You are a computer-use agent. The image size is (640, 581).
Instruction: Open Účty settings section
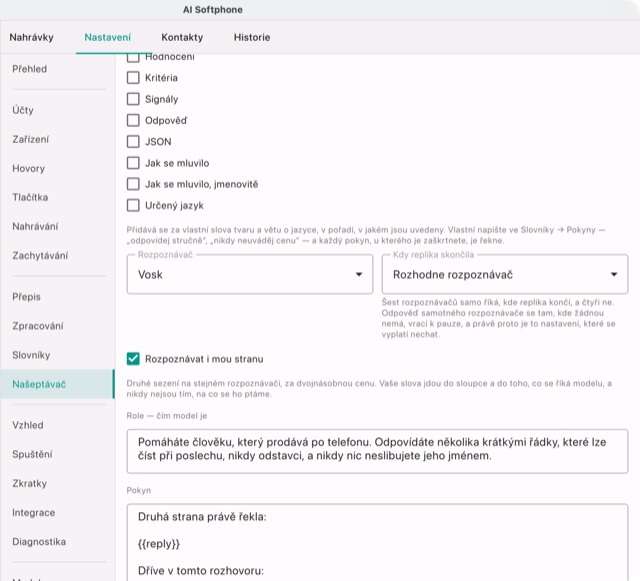click(57, 110)
